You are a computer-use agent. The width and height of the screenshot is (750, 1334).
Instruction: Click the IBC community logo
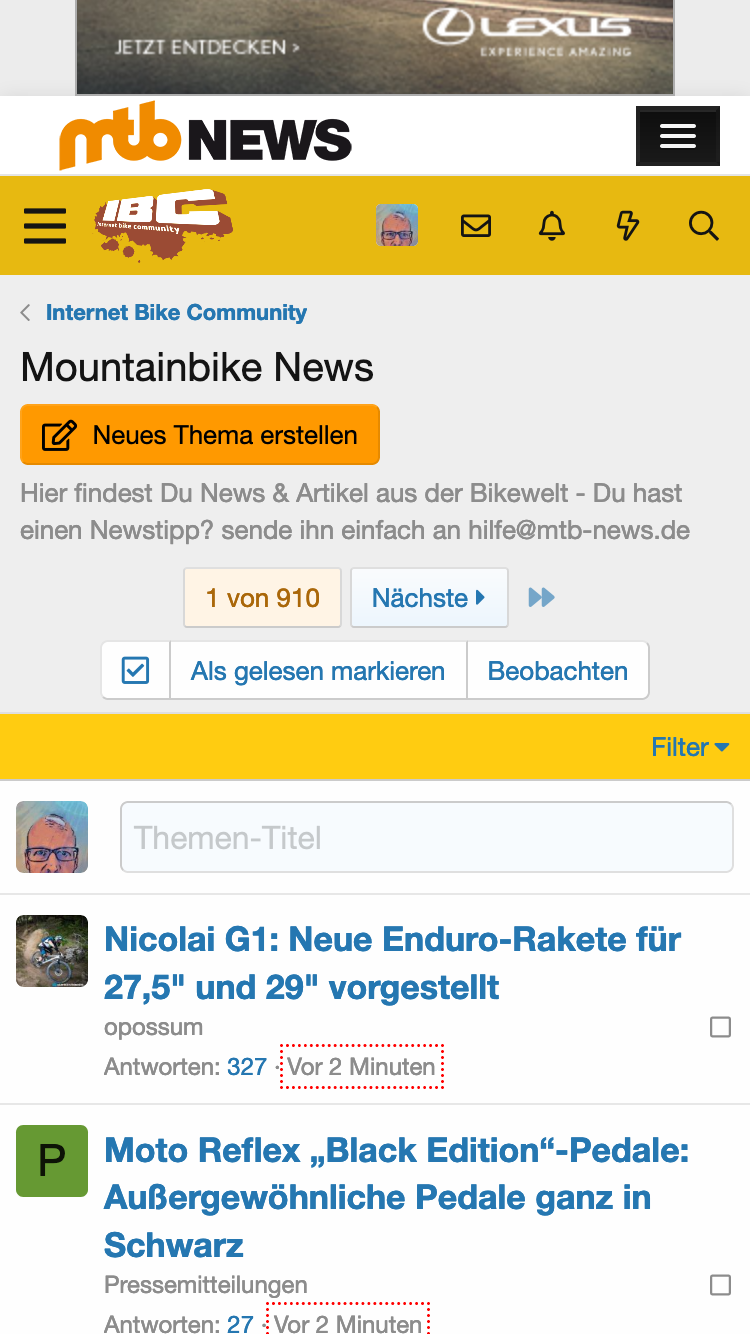pos(163,225)
